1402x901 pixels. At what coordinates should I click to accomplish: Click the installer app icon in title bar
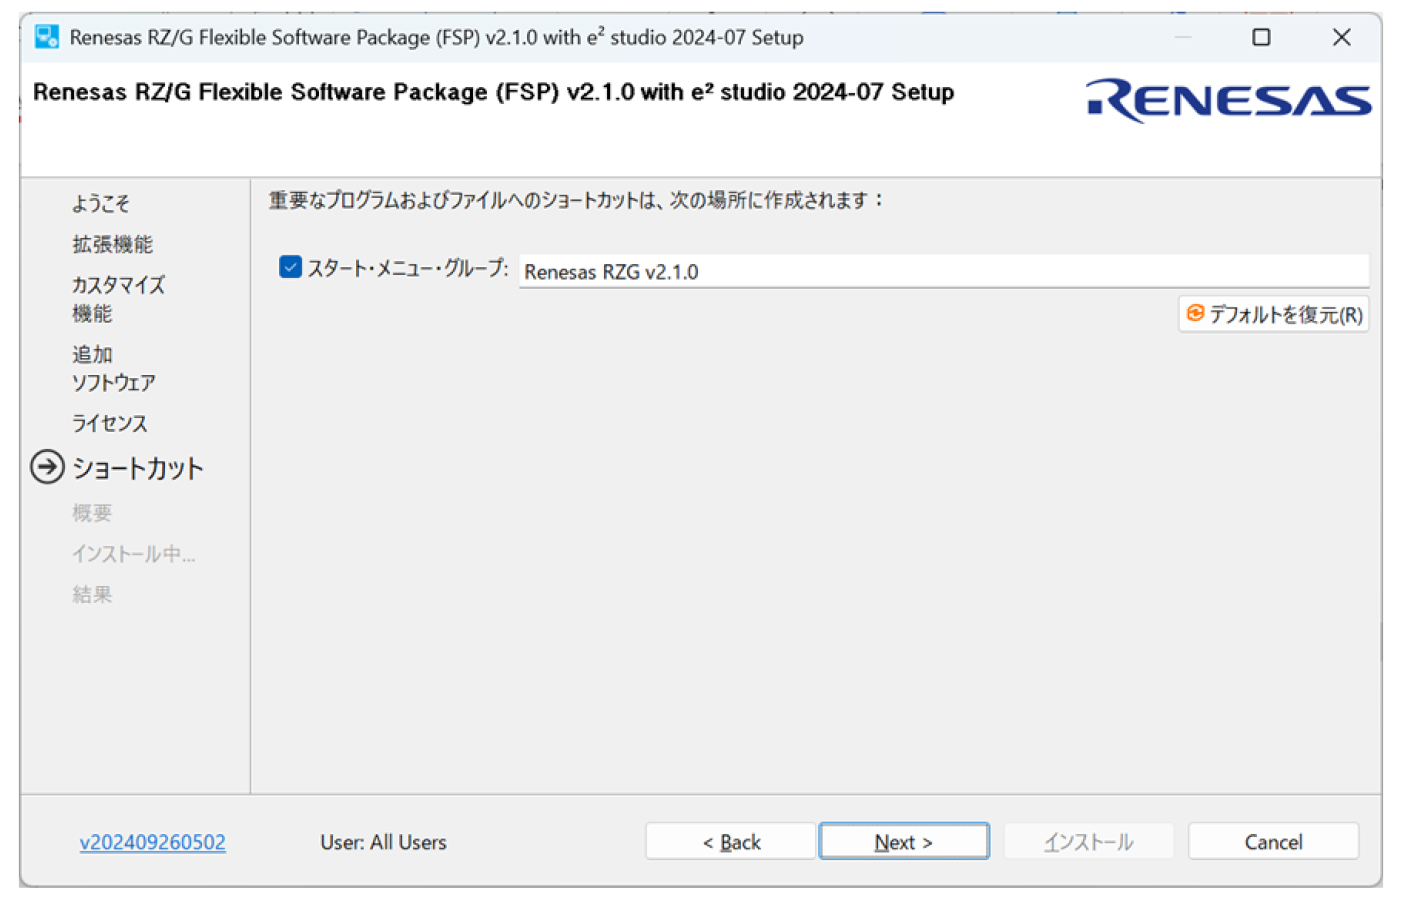[x=46, y=37]
